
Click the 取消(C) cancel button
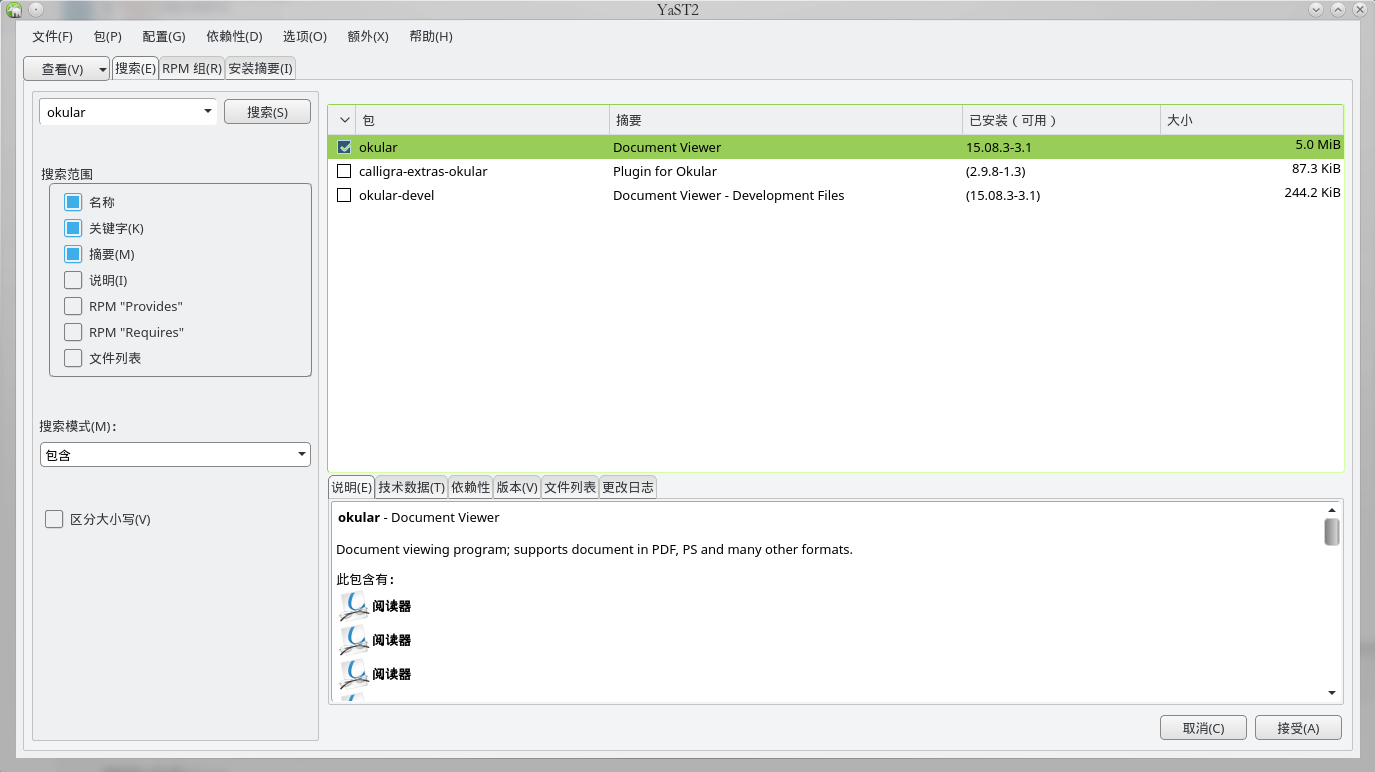pos(1203,728)
